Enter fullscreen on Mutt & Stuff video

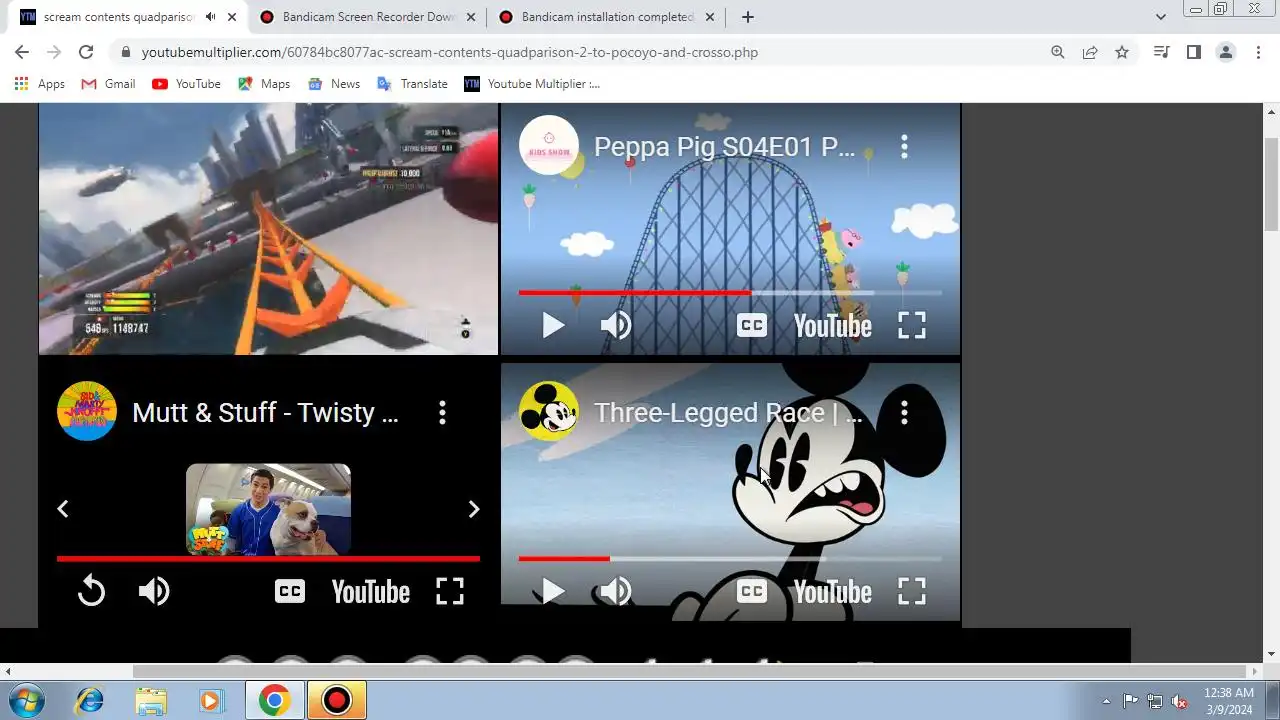[x=450, y=592]
